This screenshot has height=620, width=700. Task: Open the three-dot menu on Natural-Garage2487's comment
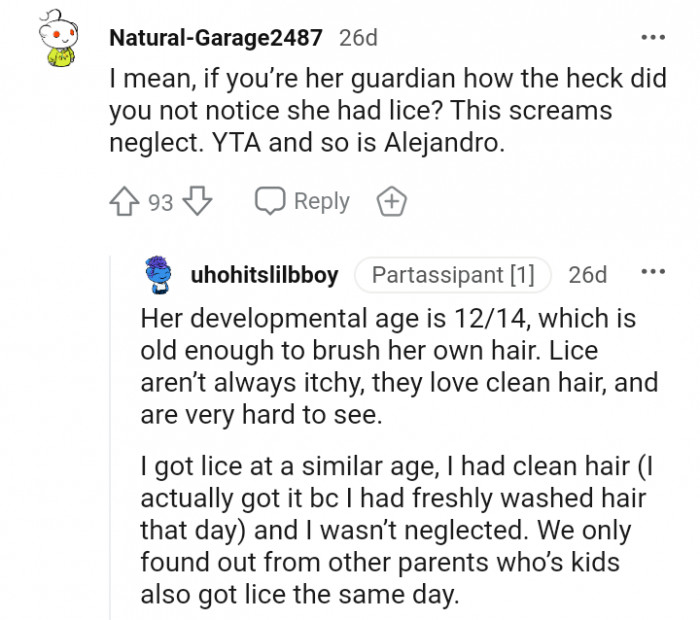(x=653, y=38)
